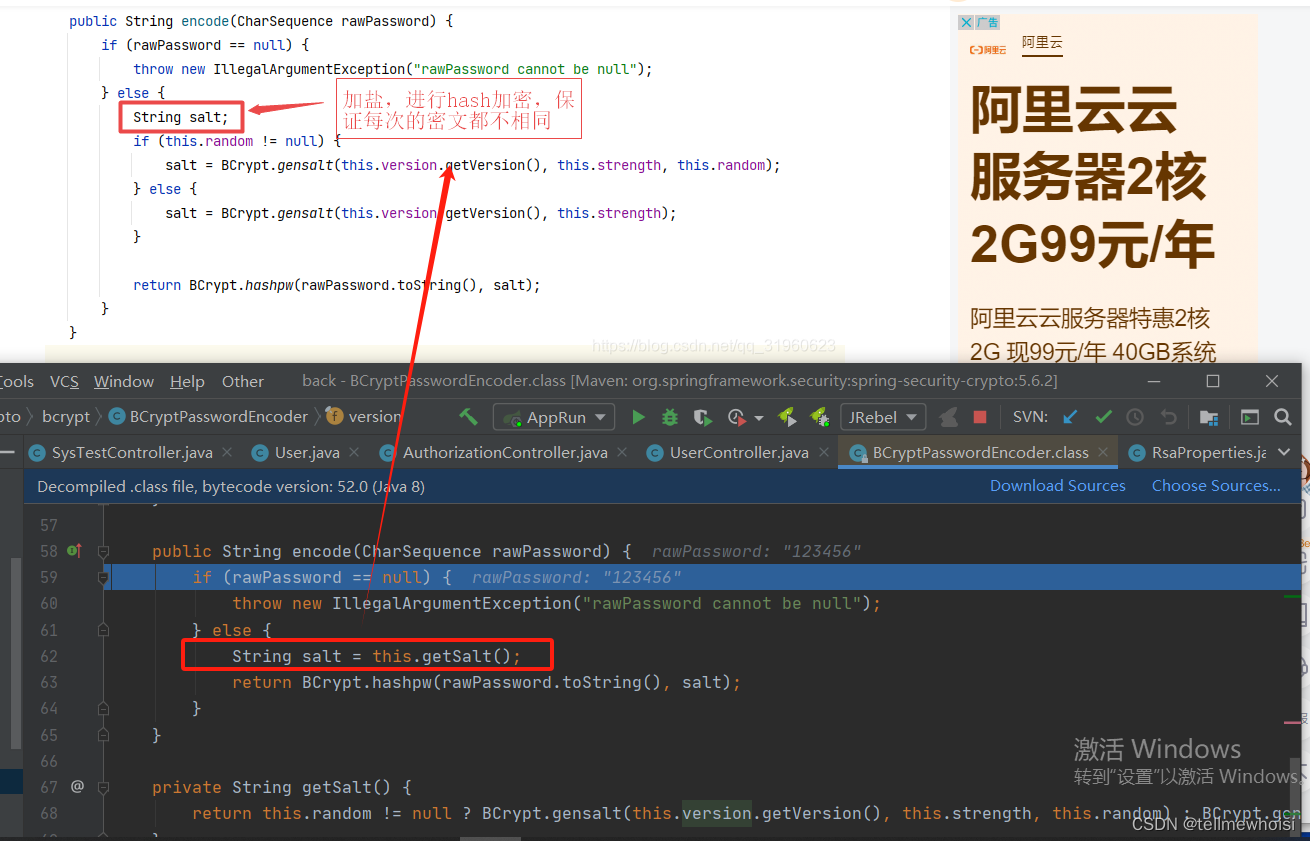The width and height of the screenshot is (1310, 841).
Task: Click the Build project hammer icon
Action: pyautogui.click(x=468, y=417)
